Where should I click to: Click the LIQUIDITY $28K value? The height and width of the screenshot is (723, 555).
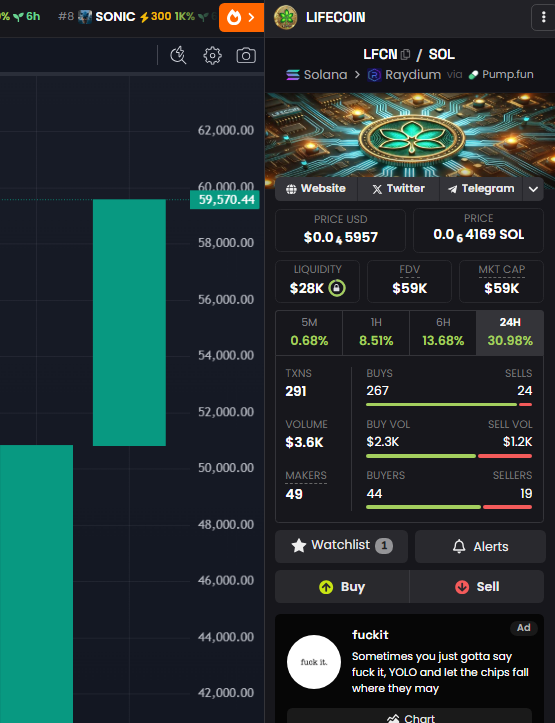[x=307, y=289]
